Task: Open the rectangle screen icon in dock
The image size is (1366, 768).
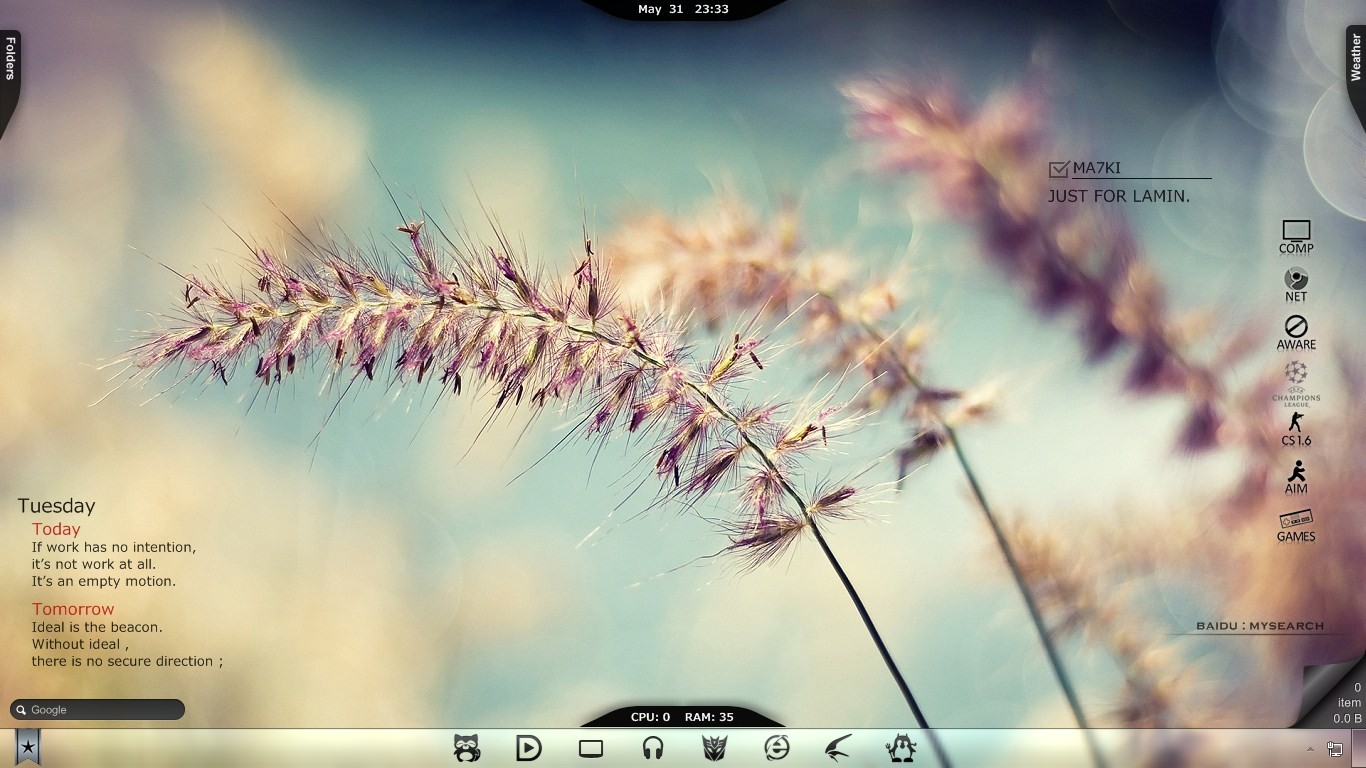Action: [x=591, y=748]
